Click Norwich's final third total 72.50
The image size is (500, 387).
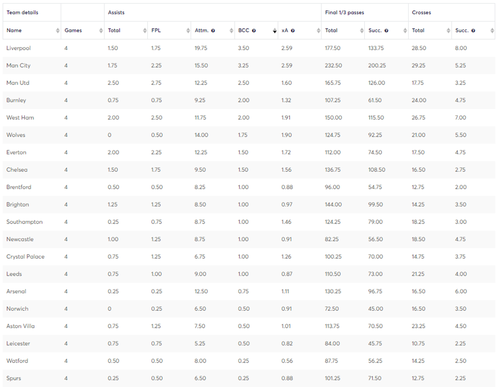click(x=332, y=308)
